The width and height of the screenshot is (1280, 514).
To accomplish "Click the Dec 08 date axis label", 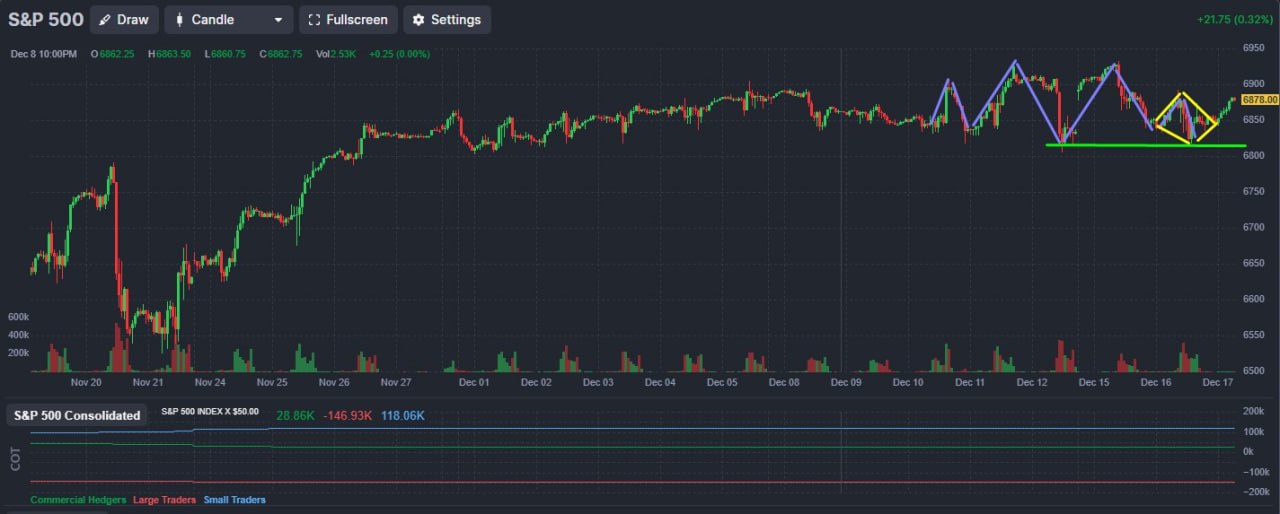I will tap(785, 382).
